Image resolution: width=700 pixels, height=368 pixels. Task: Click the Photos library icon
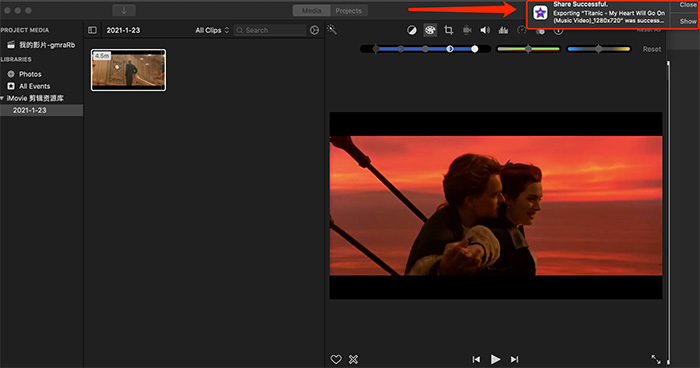click(x=11, y=74)
